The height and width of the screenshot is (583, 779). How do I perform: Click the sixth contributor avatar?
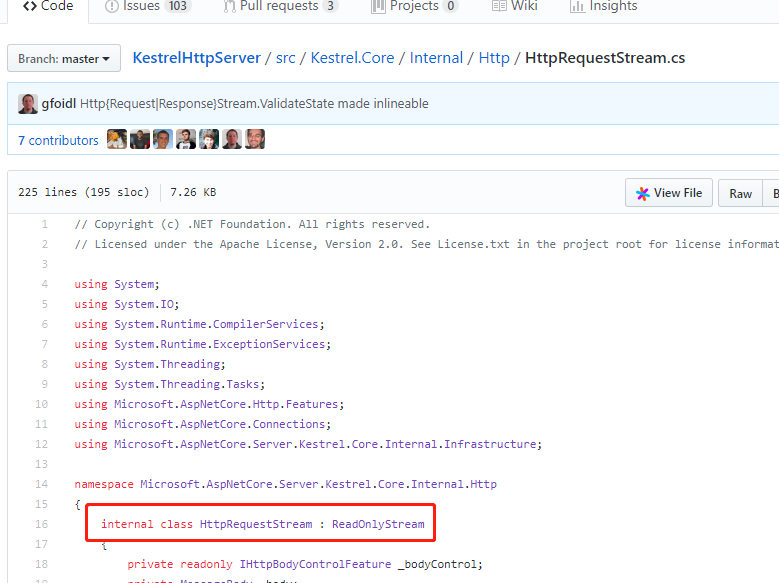click(x=232, y=139)
